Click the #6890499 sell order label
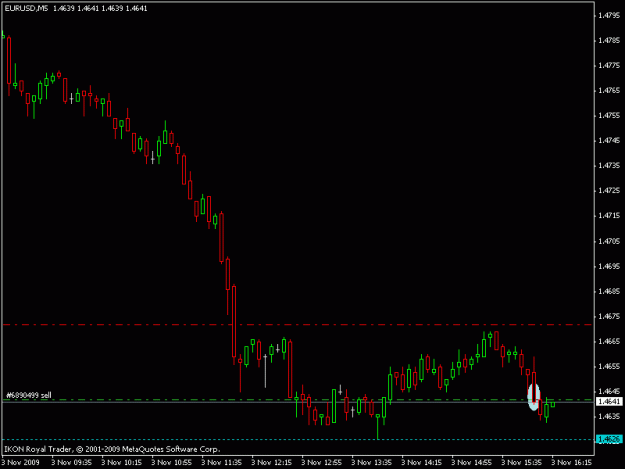The image size is (625, 469). [29, 395]
